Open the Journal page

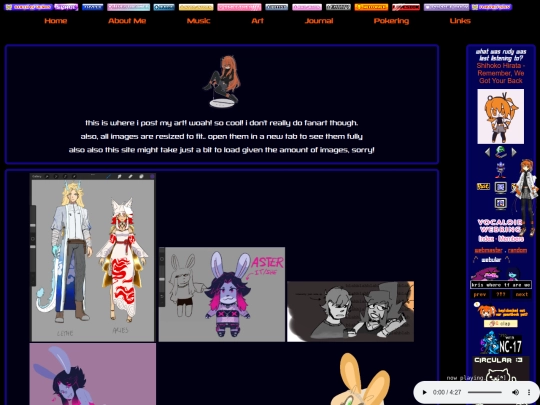(319, 21)
